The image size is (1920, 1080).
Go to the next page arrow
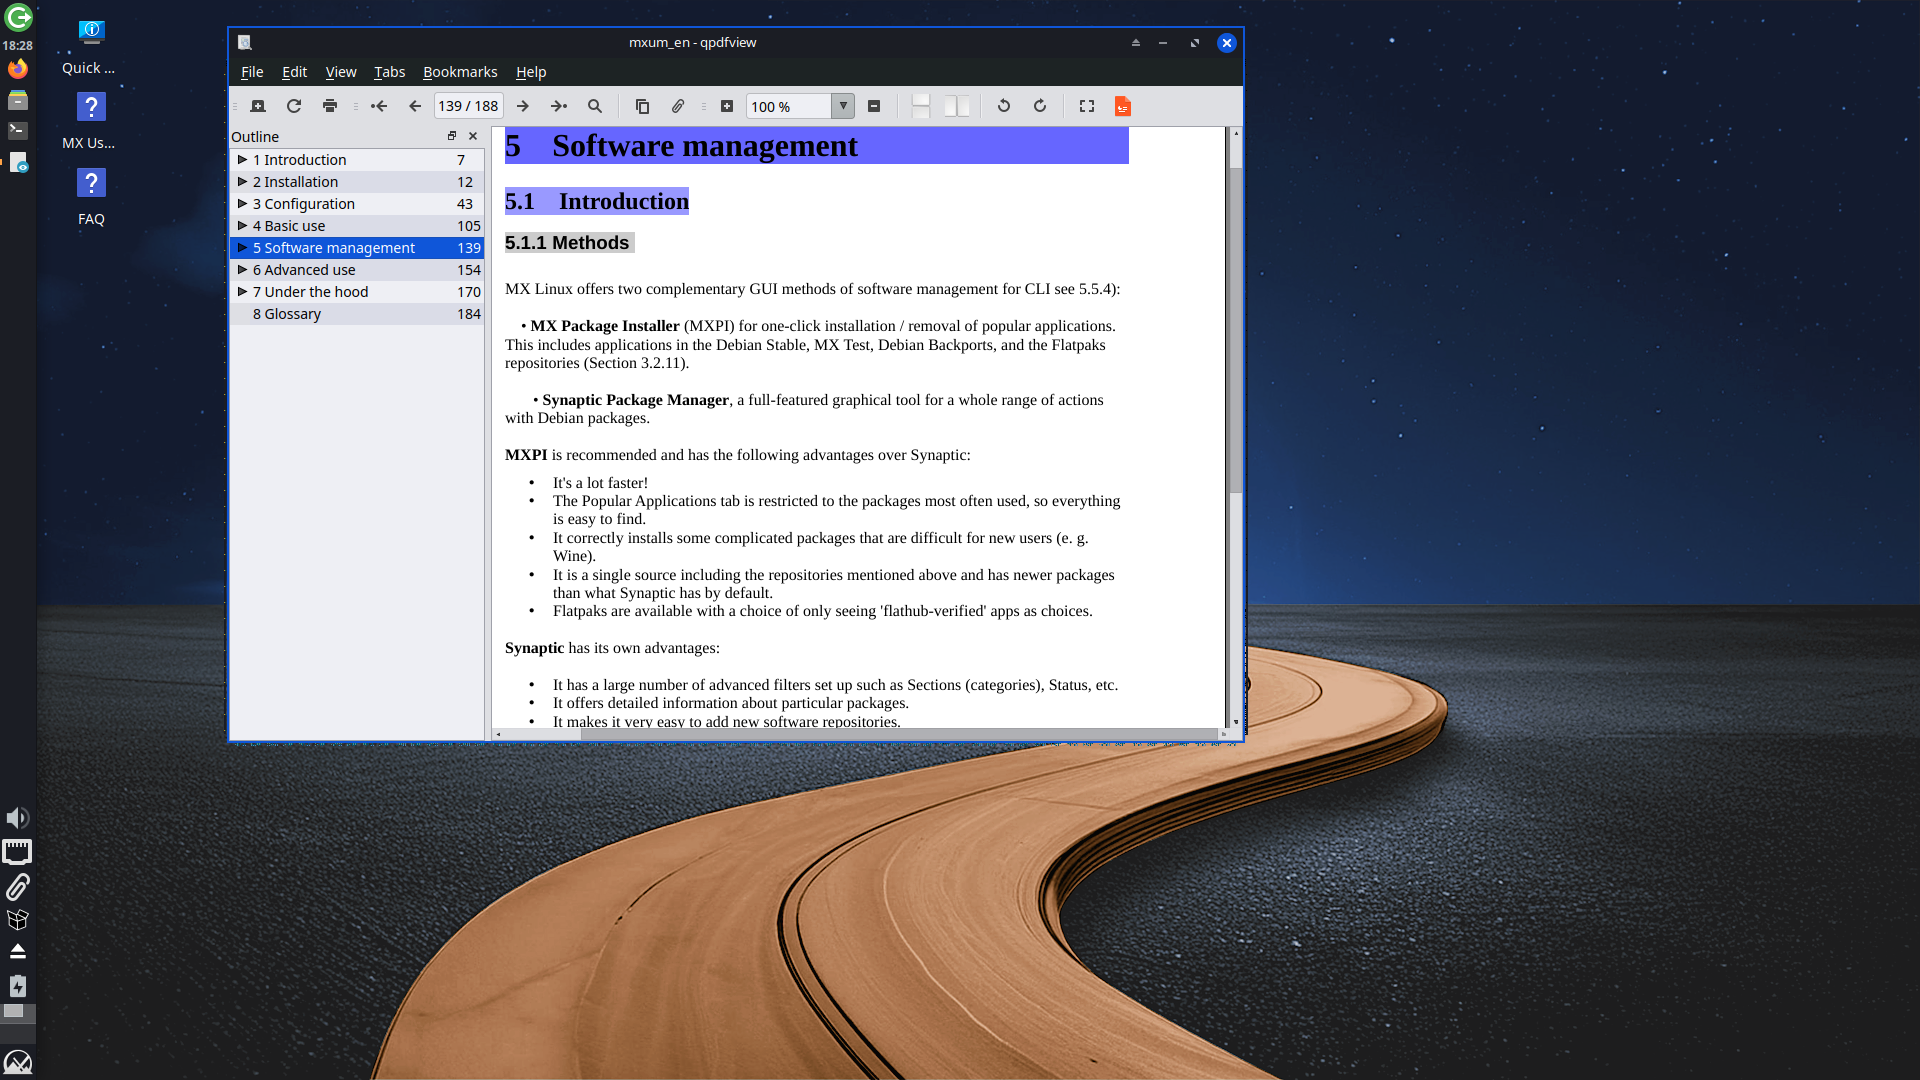523,106
